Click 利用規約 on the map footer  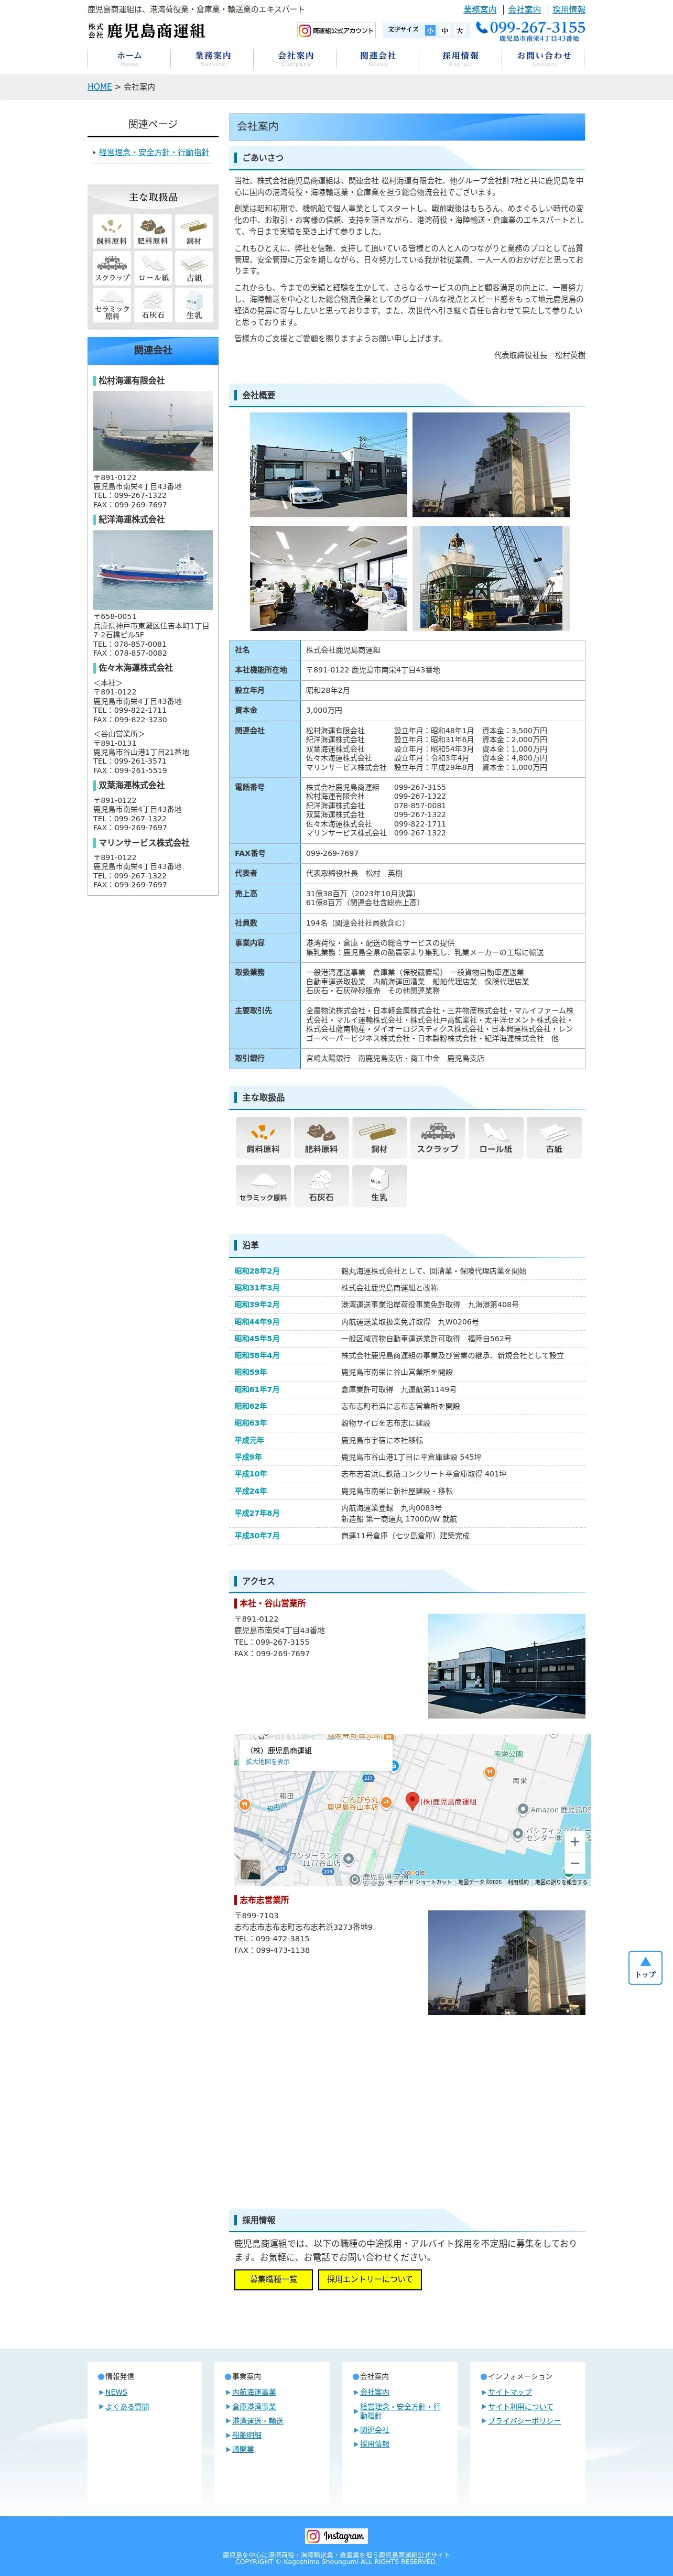click(518, 1882)
